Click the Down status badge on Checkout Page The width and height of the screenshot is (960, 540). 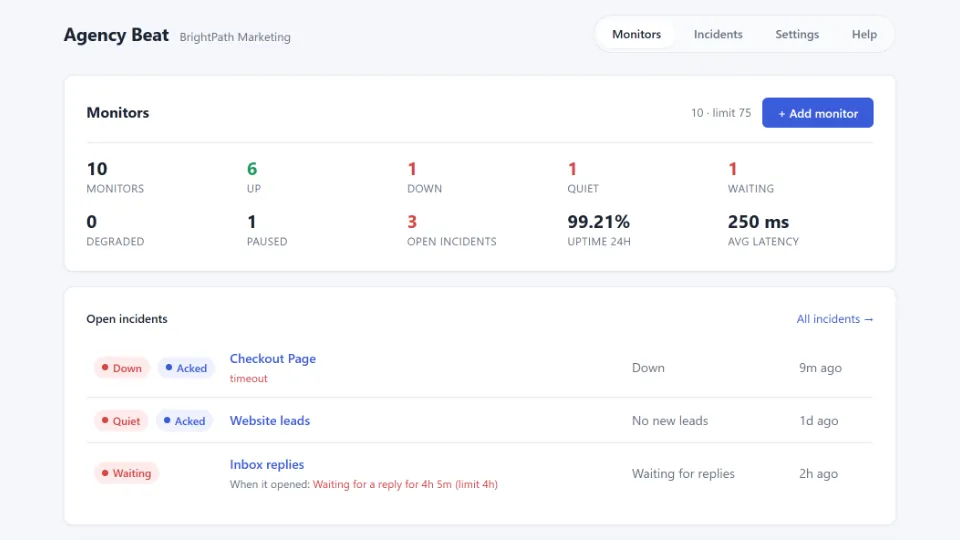[x=121, y=368]
